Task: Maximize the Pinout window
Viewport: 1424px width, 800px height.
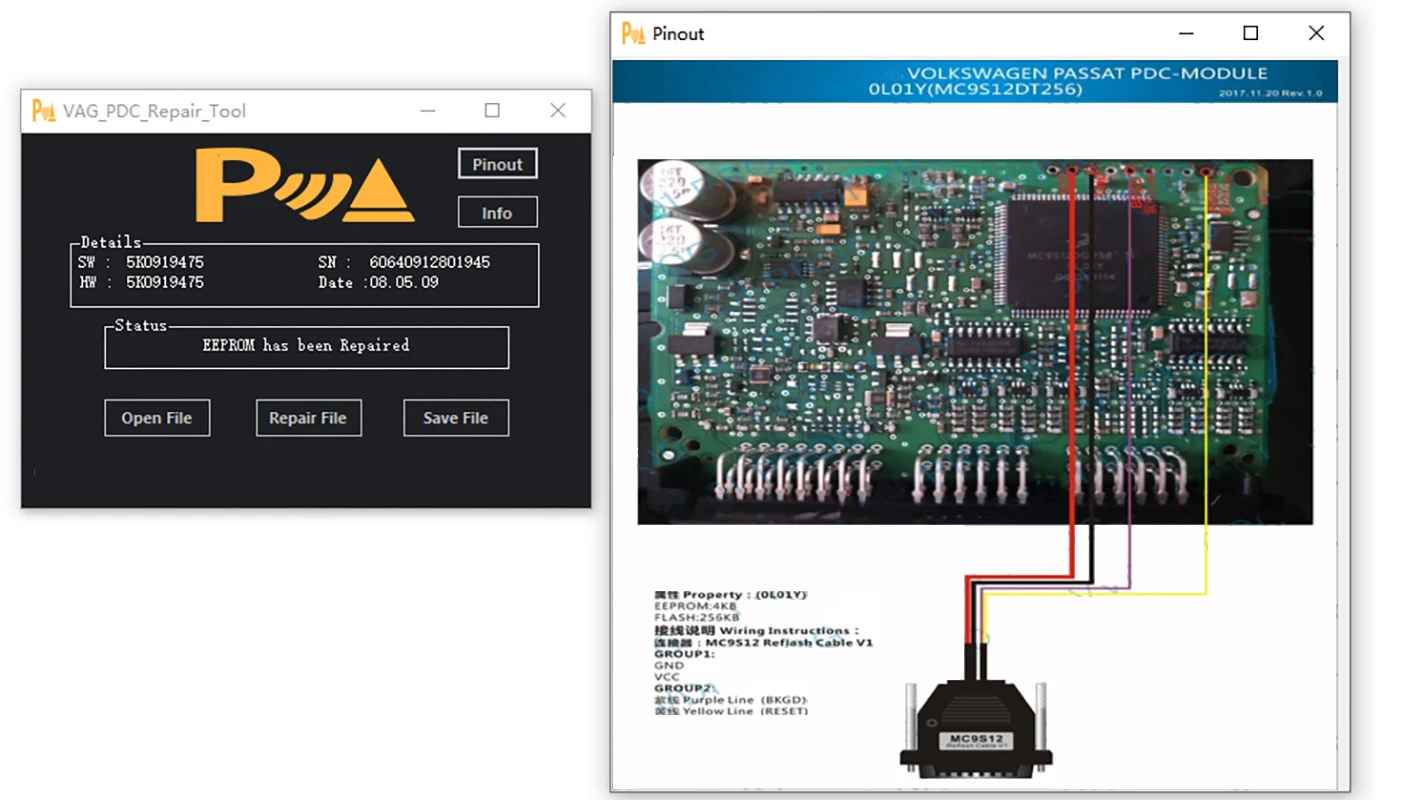Action: click(x=1250, y=34)
